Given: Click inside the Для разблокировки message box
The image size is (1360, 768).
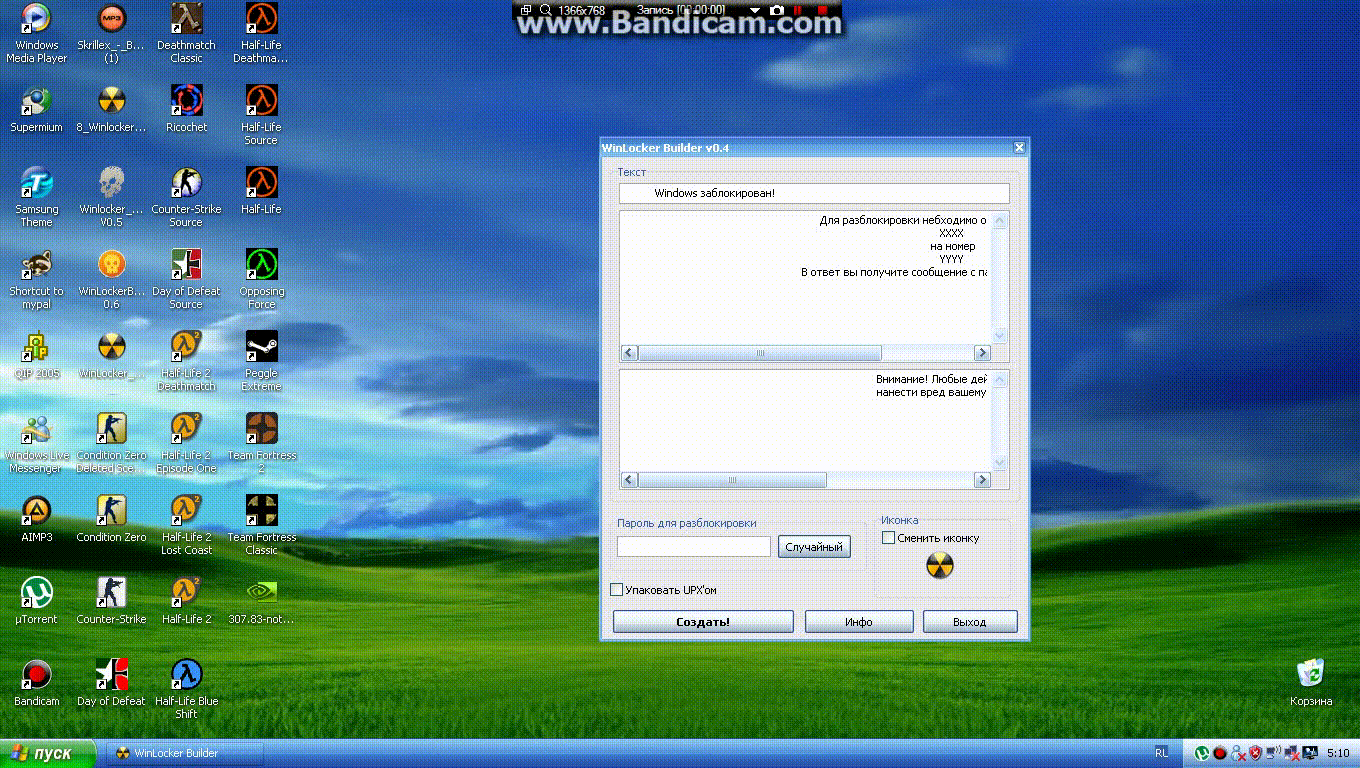Looking at the screenshot, I should 806,278.
